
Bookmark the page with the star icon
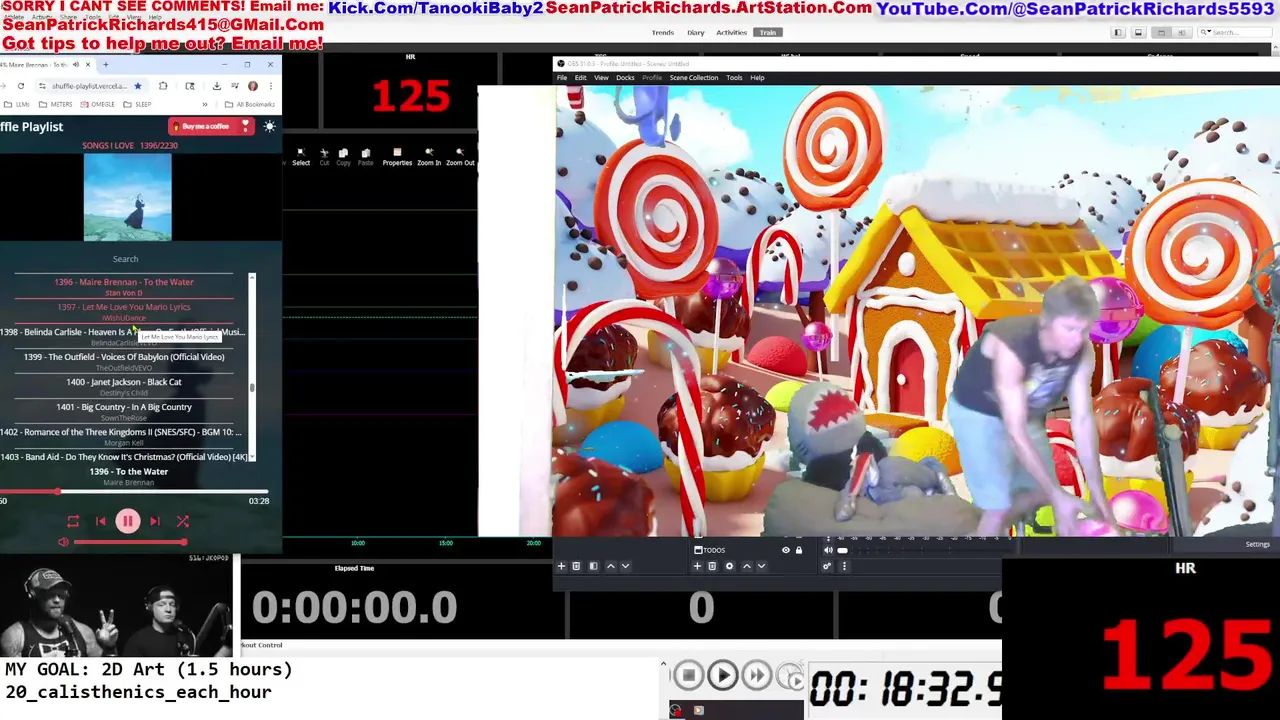tap(138, 86)
